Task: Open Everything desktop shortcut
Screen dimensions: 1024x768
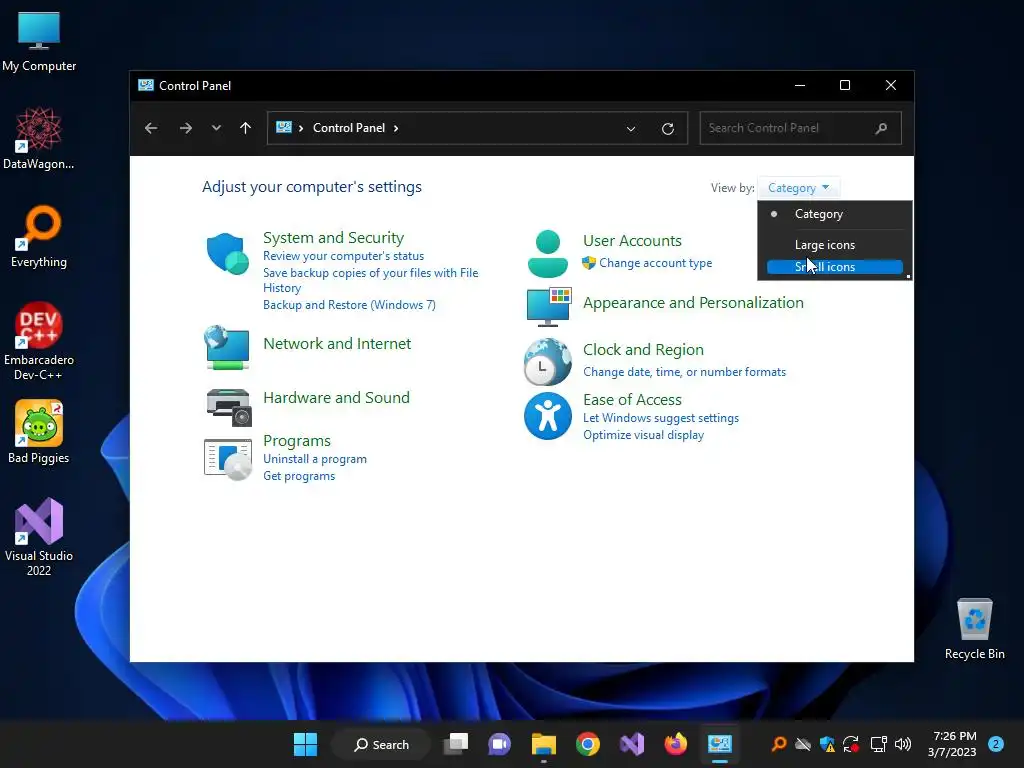Action: pyautogui.click(x=39, y=236)
